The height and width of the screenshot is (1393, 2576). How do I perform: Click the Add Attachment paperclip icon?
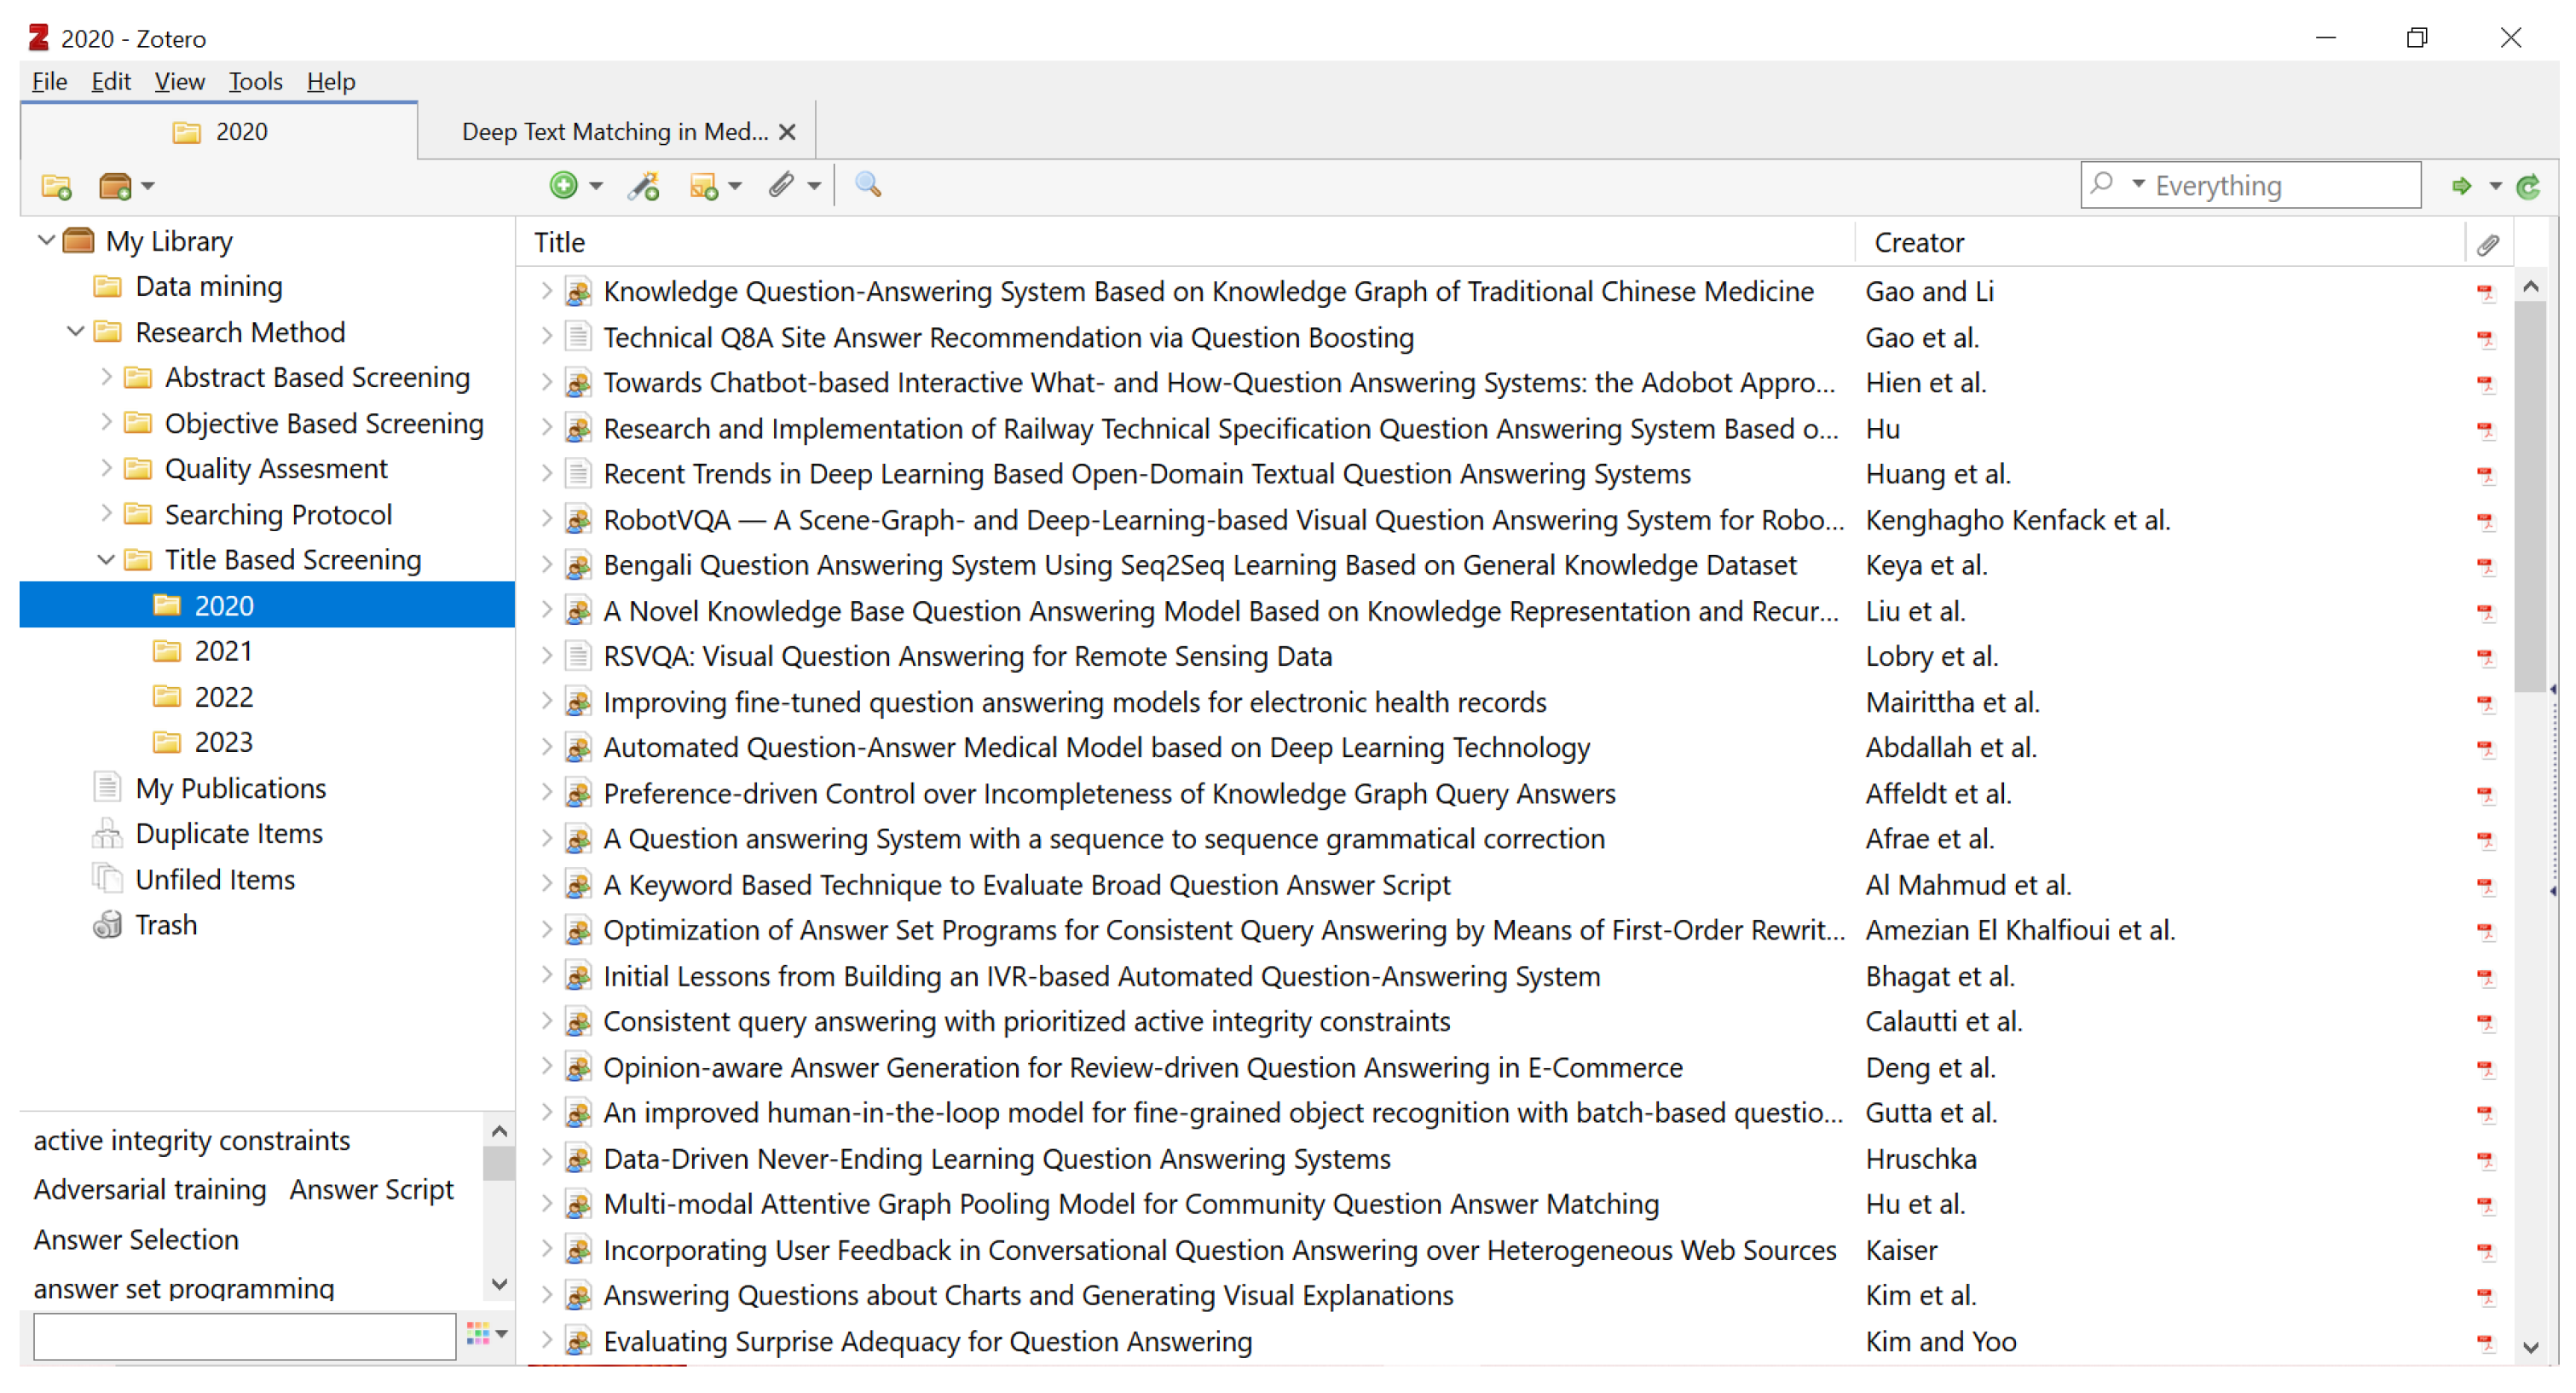pos(782,185)
